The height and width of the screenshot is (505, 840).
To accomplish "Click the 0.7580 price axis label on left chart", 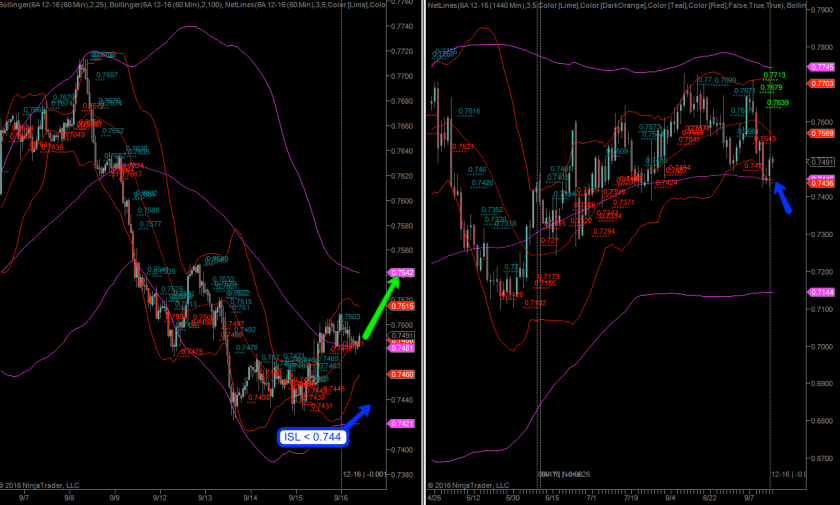I will 402,225.
